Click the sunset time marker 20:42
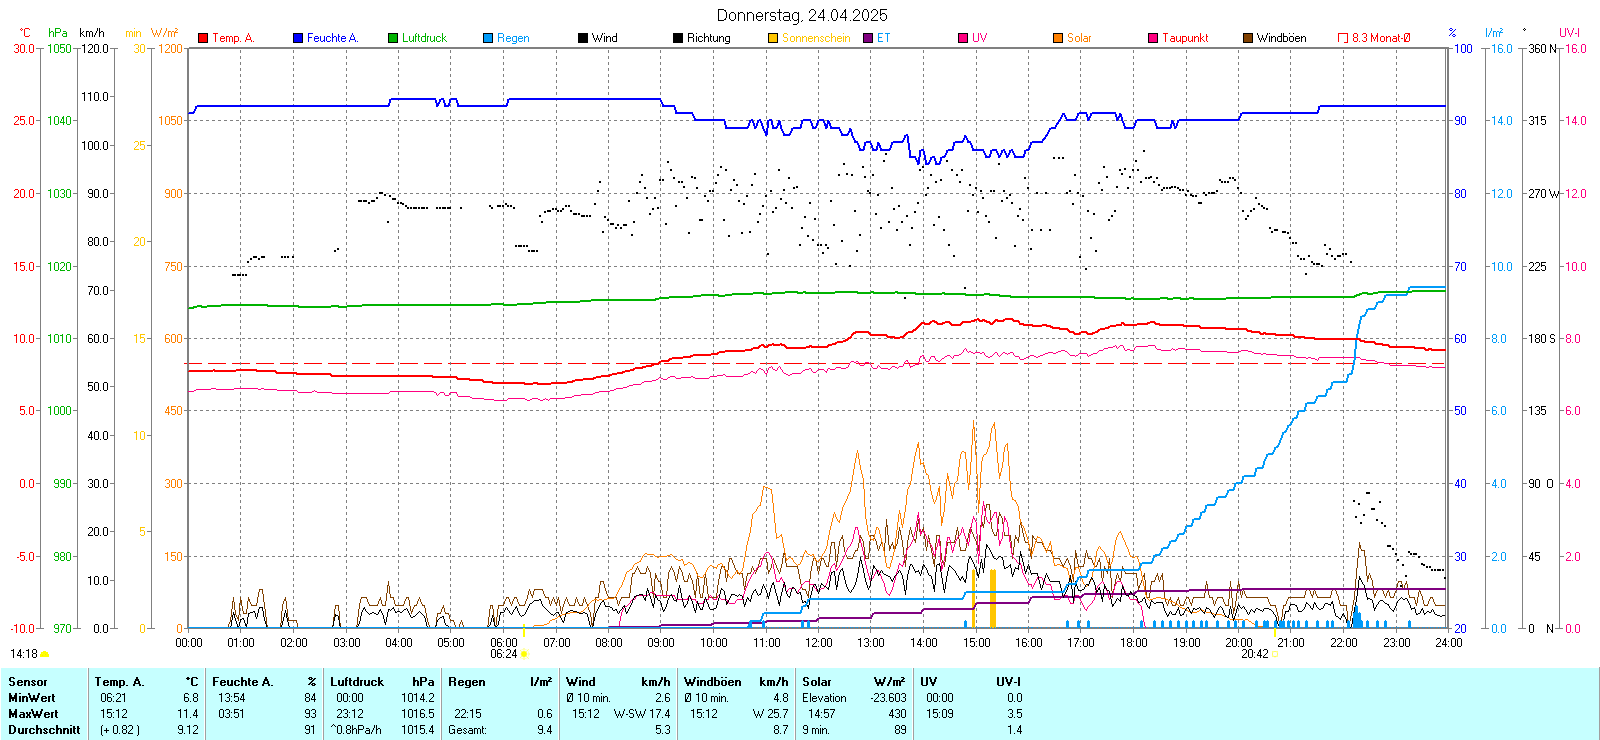Screen dimensions: 1600x740 (x=1254, y=654)
